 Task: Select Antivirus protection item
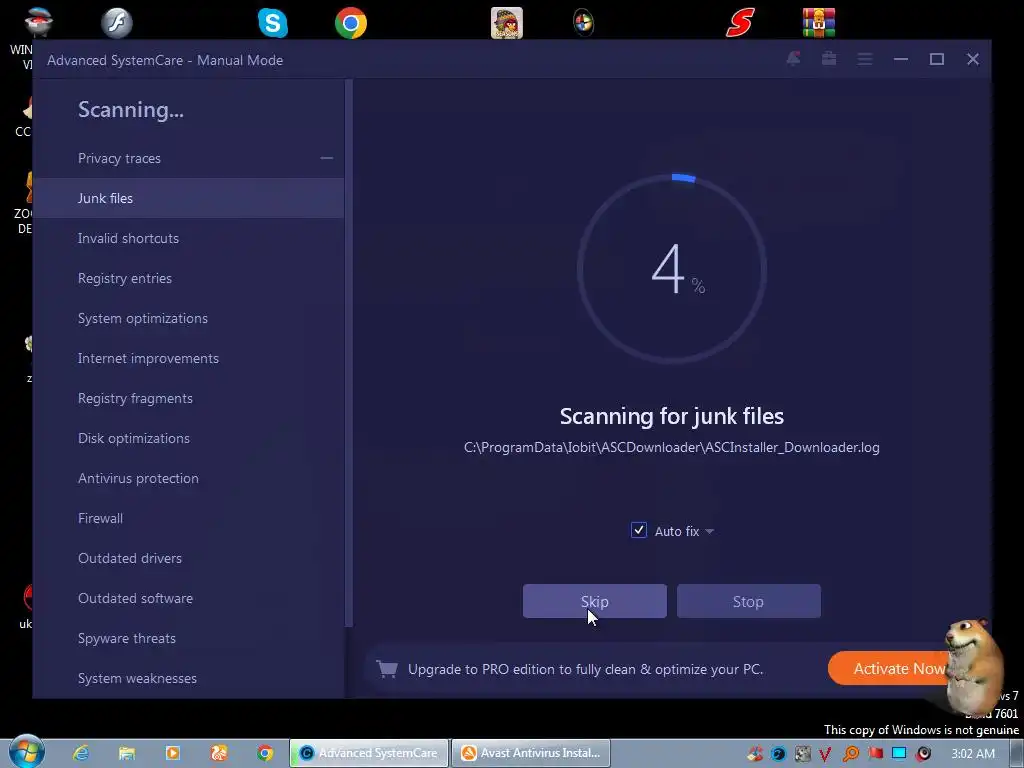188,478
